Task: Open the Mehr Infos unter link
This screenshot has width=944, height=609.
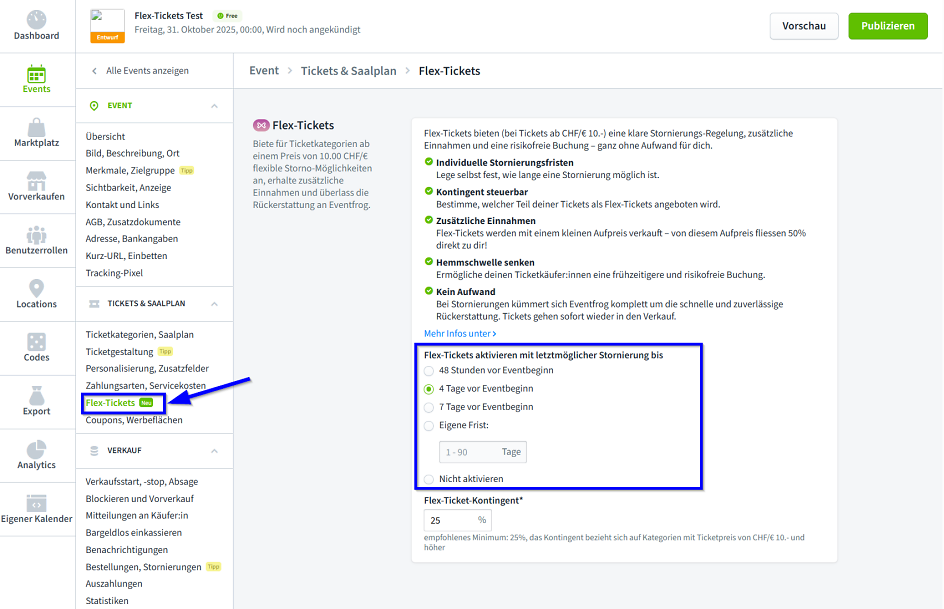Action: point(460,333)
